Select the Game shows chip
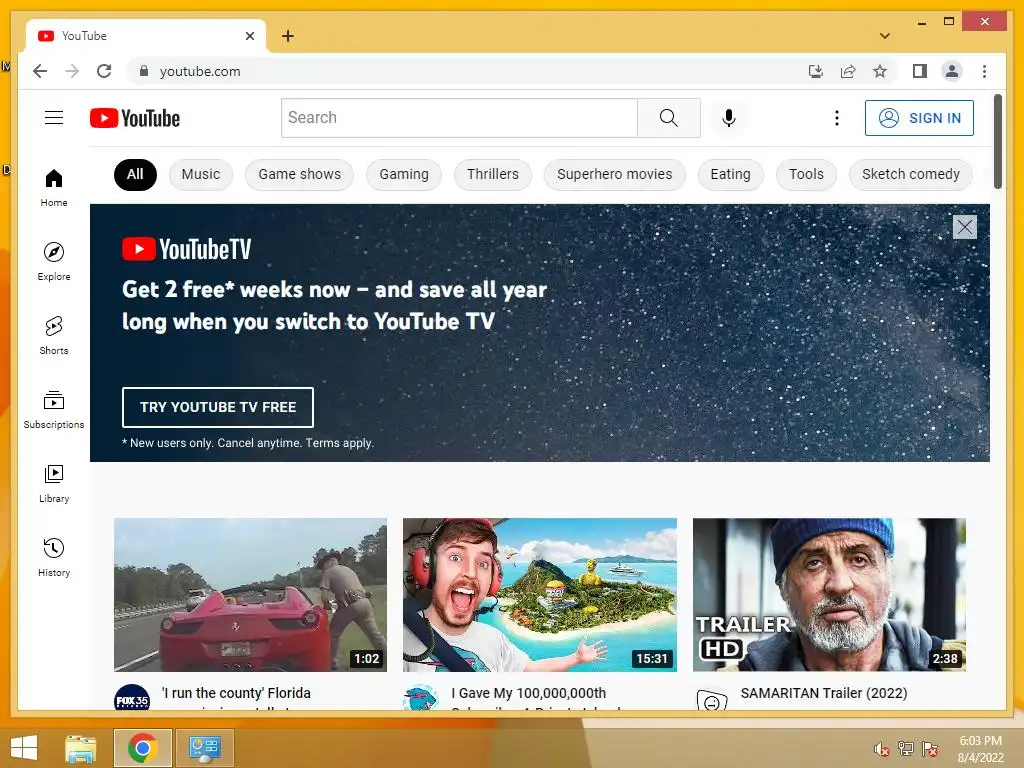The width and height of the screenshot is (1024, 768). pyautogui.click(x=299, y=174)
